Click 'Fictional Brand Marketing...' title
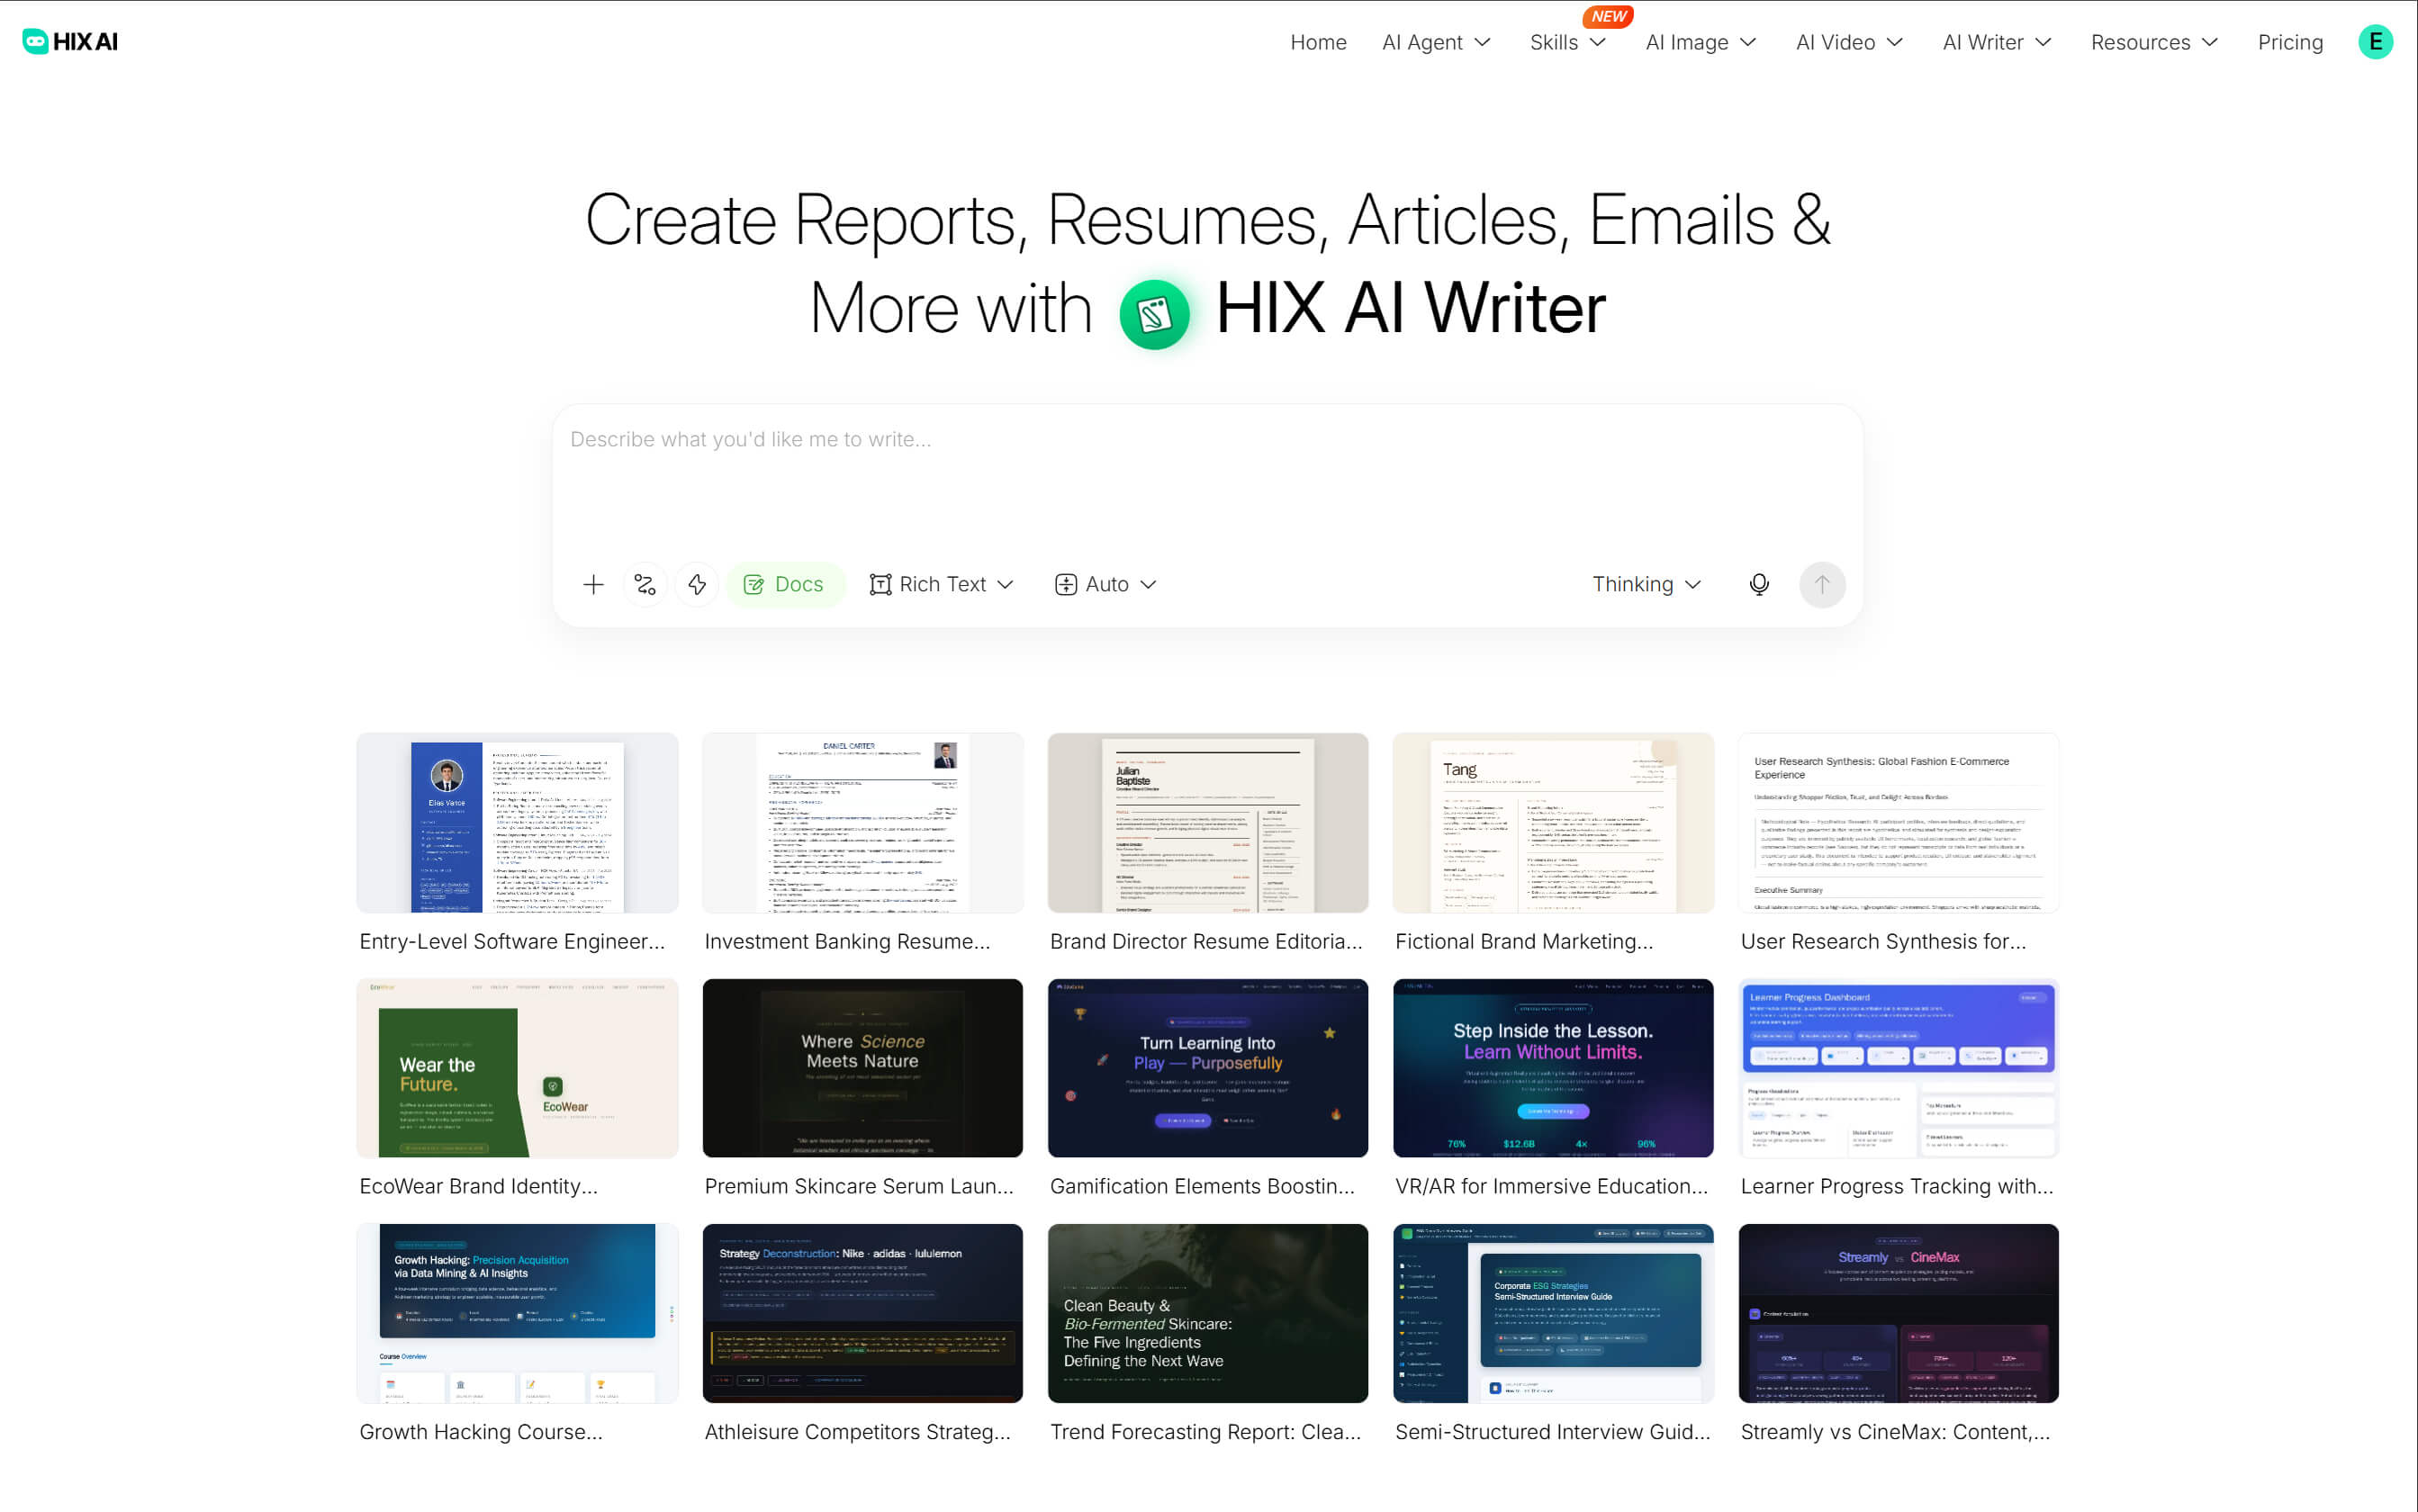 [x=1524, y=941]
